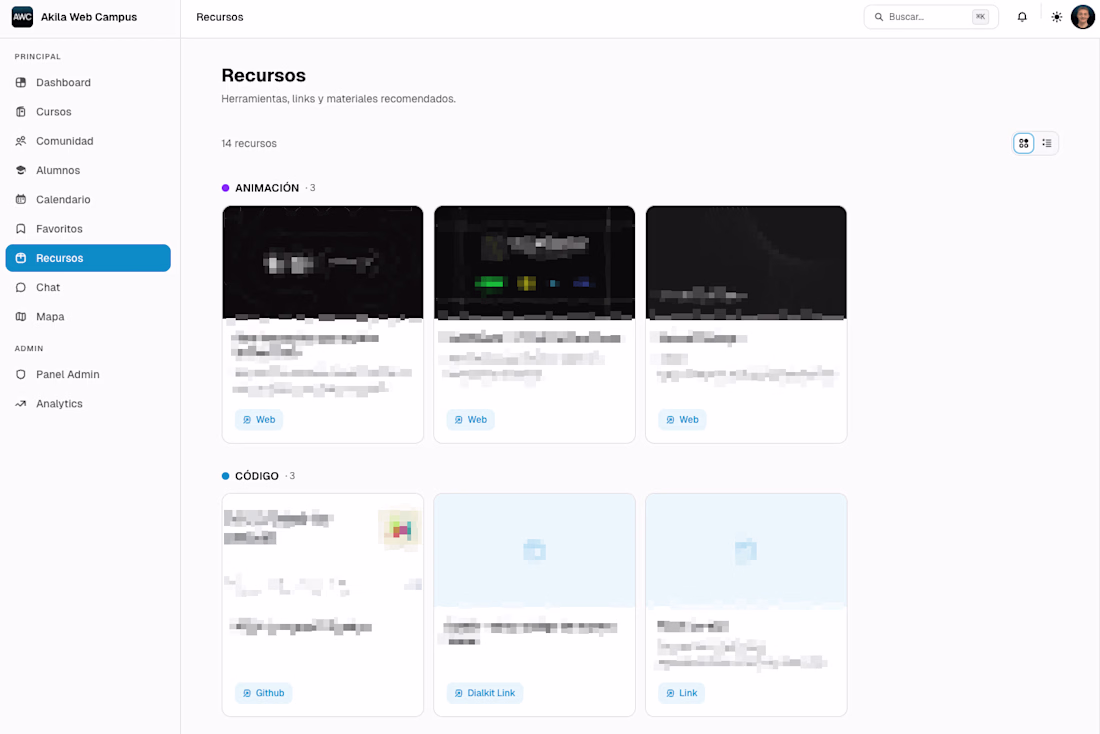Image resolution: width=1100 pixels, height=734 pixels.
Task: Click the Dashboard grid icon
Action: [21, 83]
